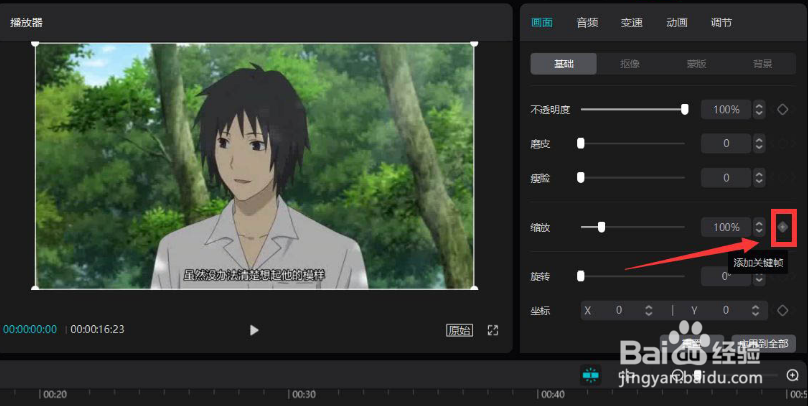Click the 不透明度 label

550,110
